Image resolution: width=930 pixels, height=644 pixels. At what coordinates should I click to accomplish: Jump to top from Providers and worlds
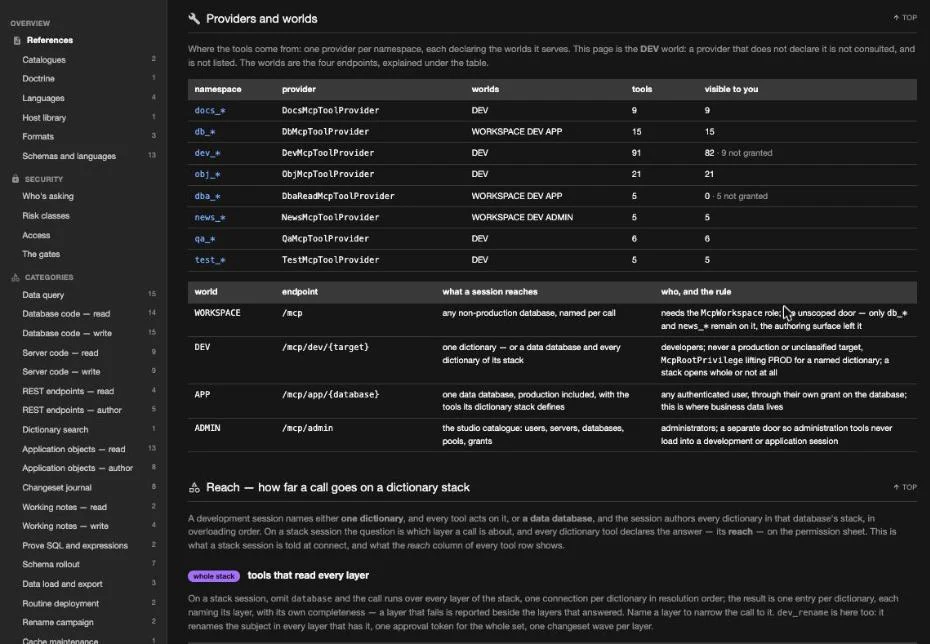[905, 18]
